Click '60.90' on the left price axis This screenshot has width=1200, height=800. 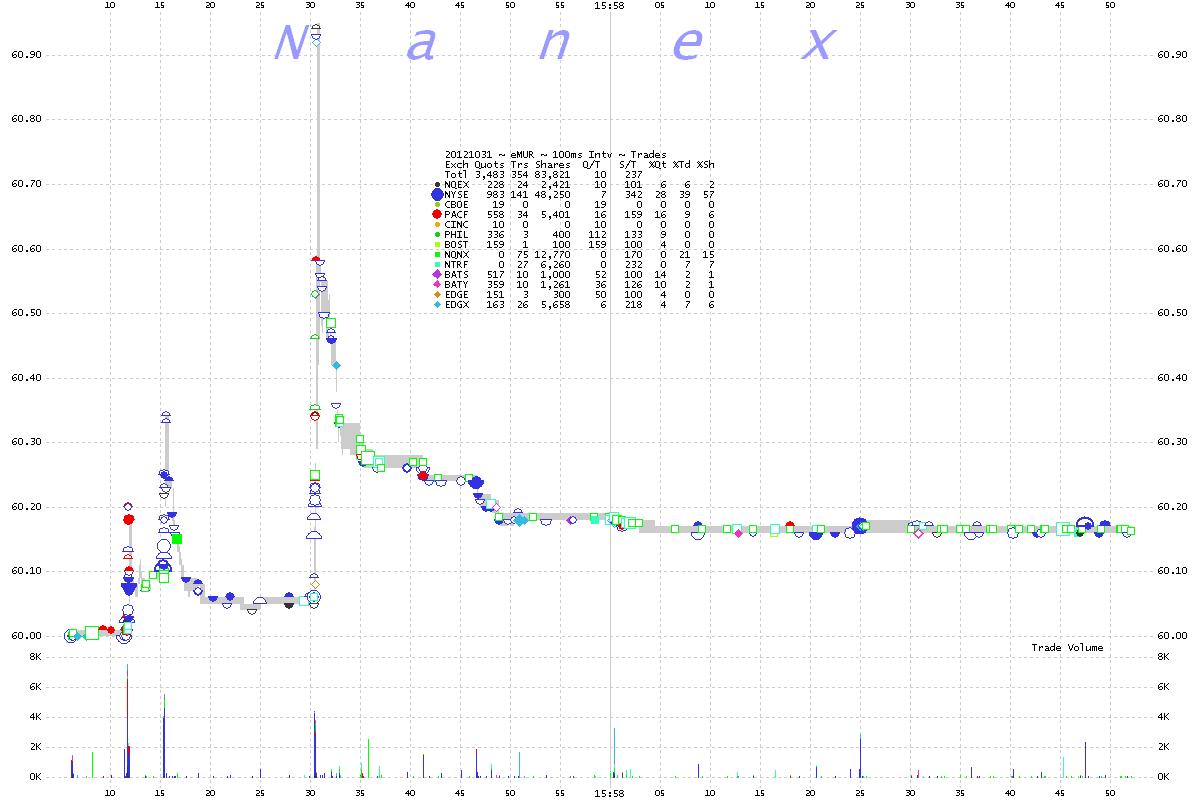click(26, 54)
